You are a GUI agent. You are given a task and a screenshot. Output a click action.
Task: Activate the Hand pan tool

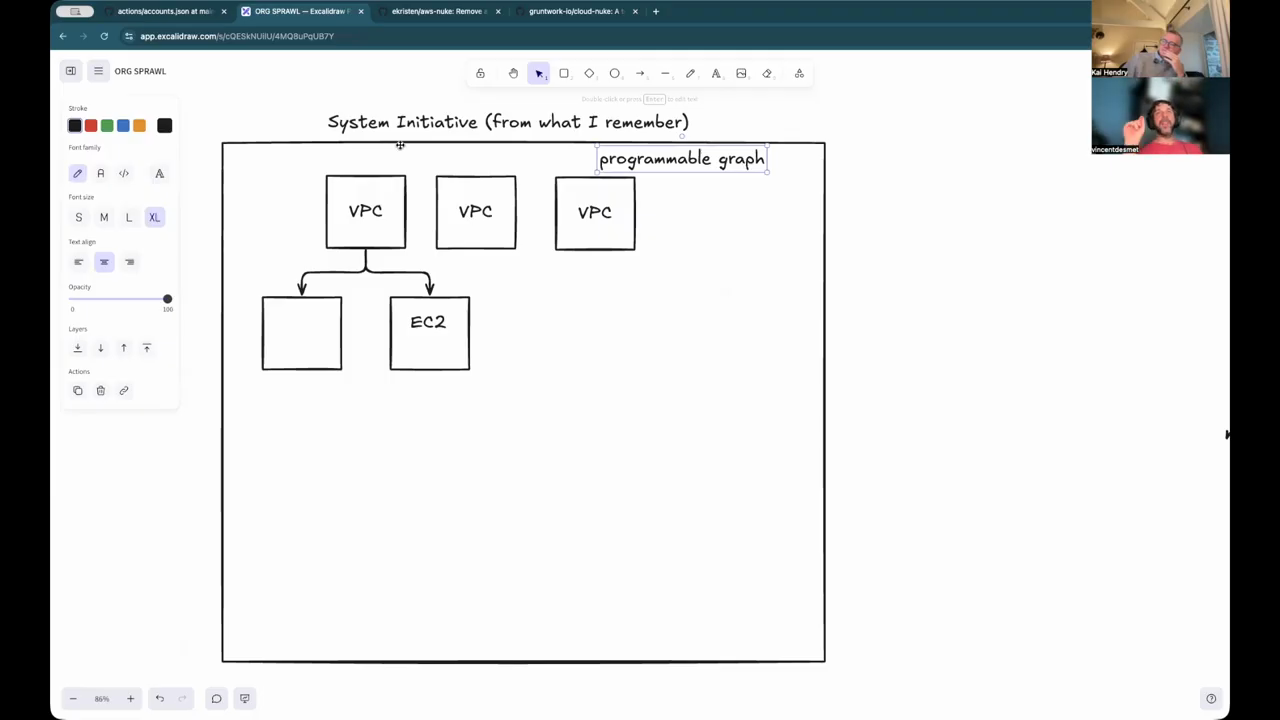click(x=513, y=73)
